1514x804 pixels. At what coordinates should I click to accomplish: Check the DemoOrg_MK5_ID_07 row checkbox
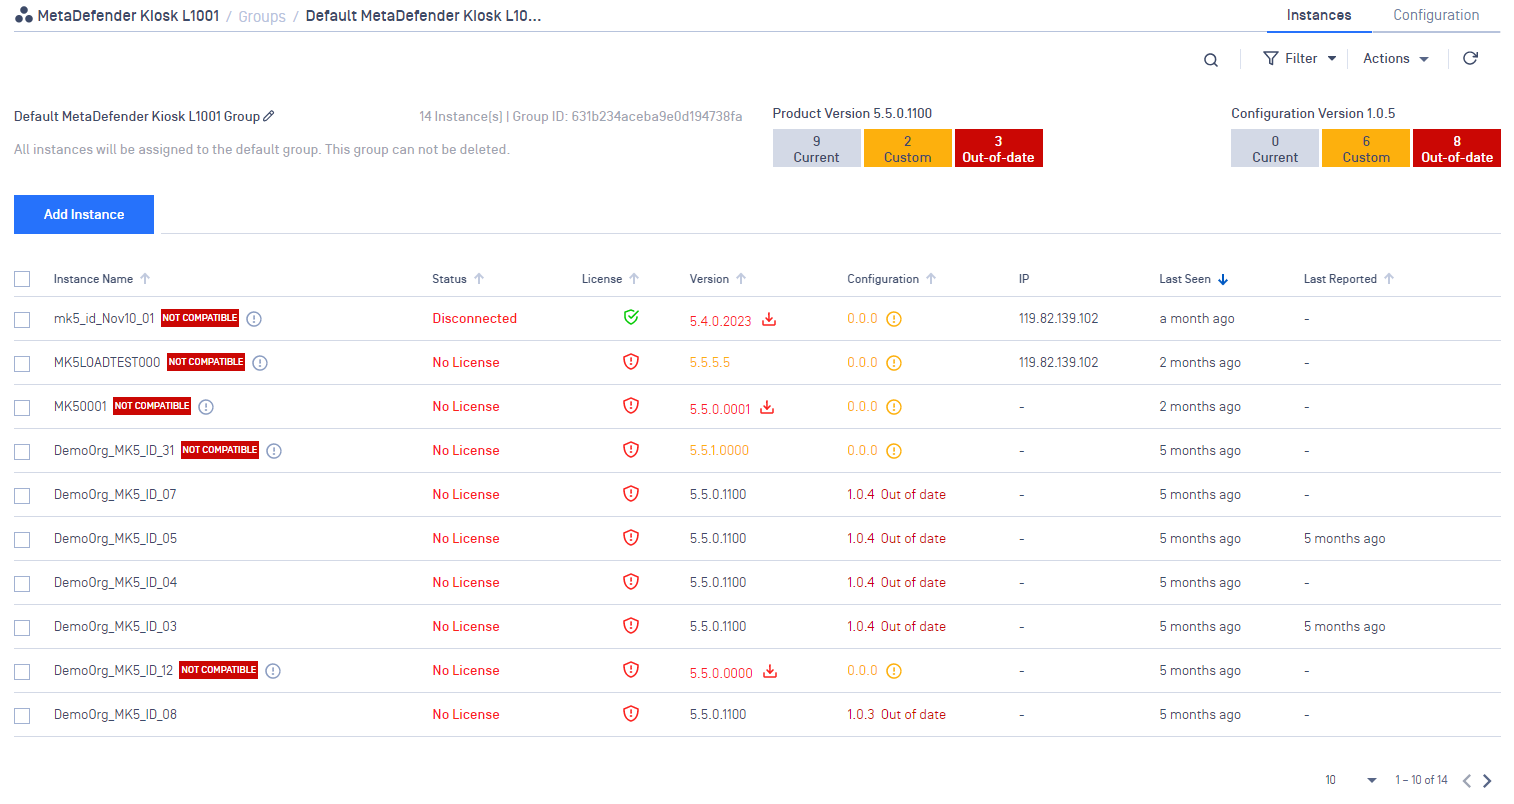coord(22,496)
